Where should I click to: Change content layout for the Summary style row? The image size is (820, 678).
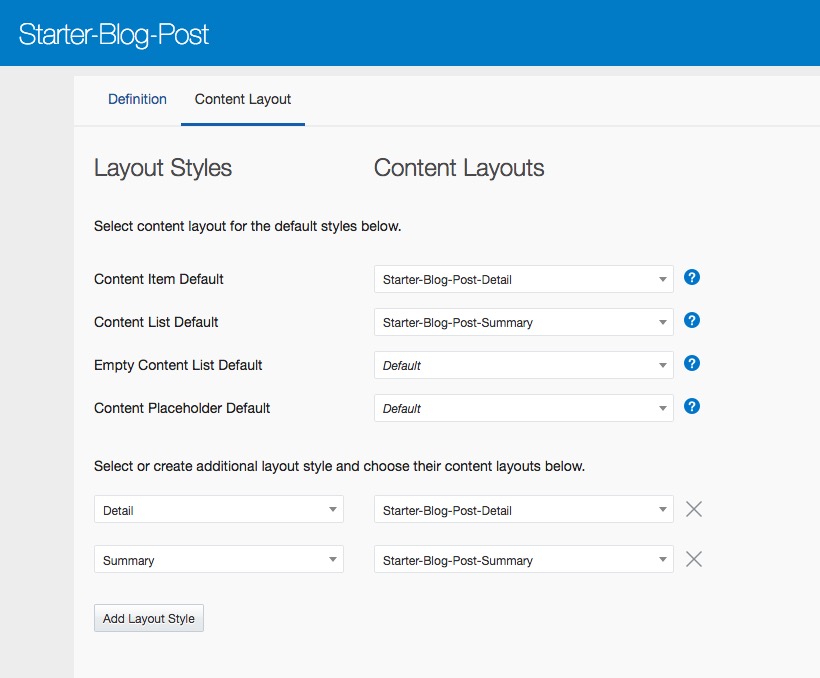pyautogui.click(x=523, y=560)
